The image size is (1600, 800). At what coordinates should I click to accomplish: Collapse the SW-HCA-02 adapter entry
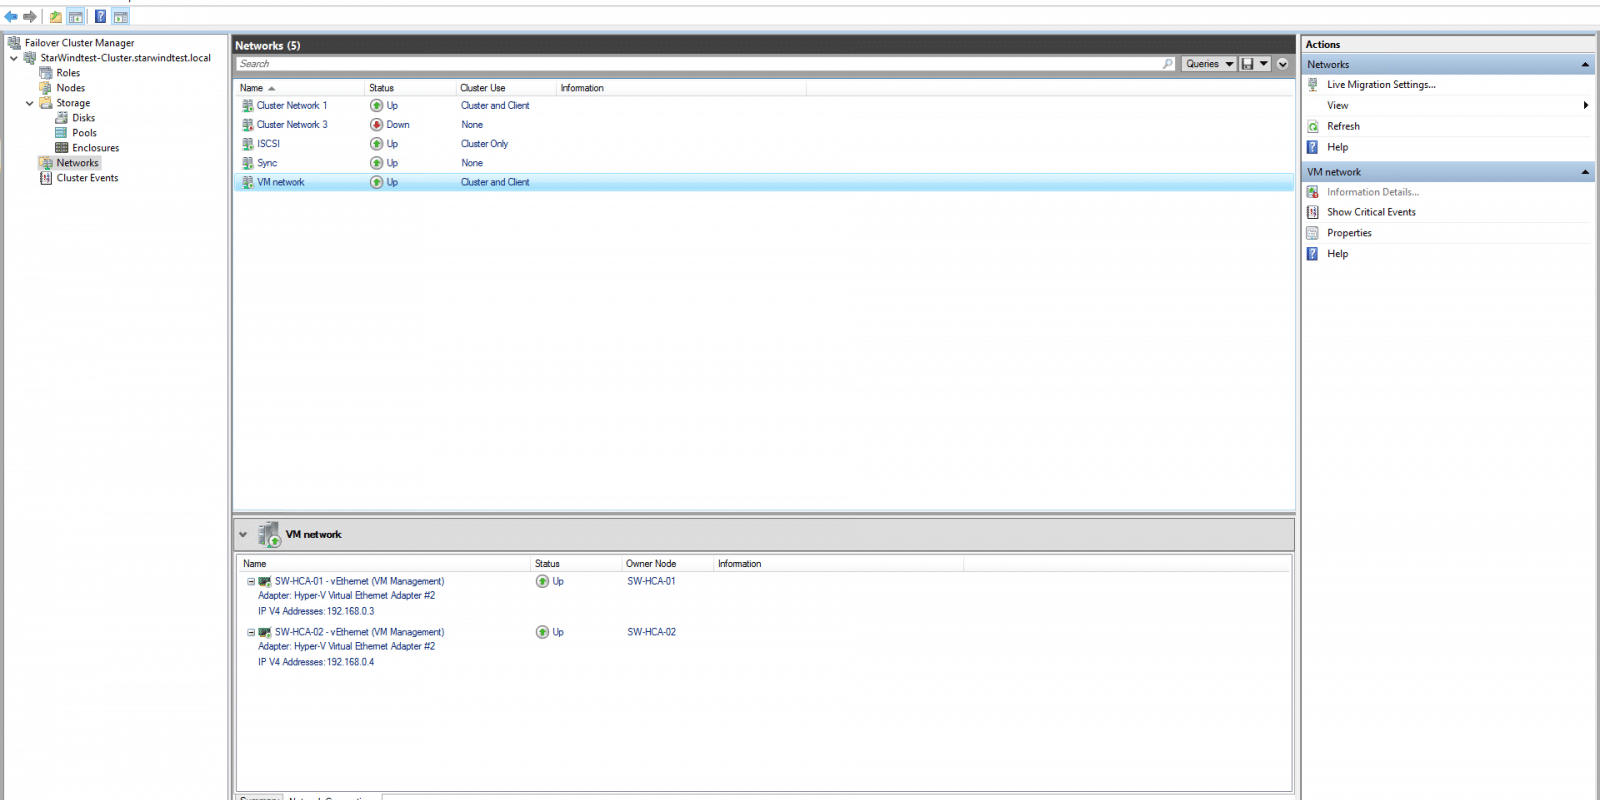pyautogui.click(x=251, y=633)
